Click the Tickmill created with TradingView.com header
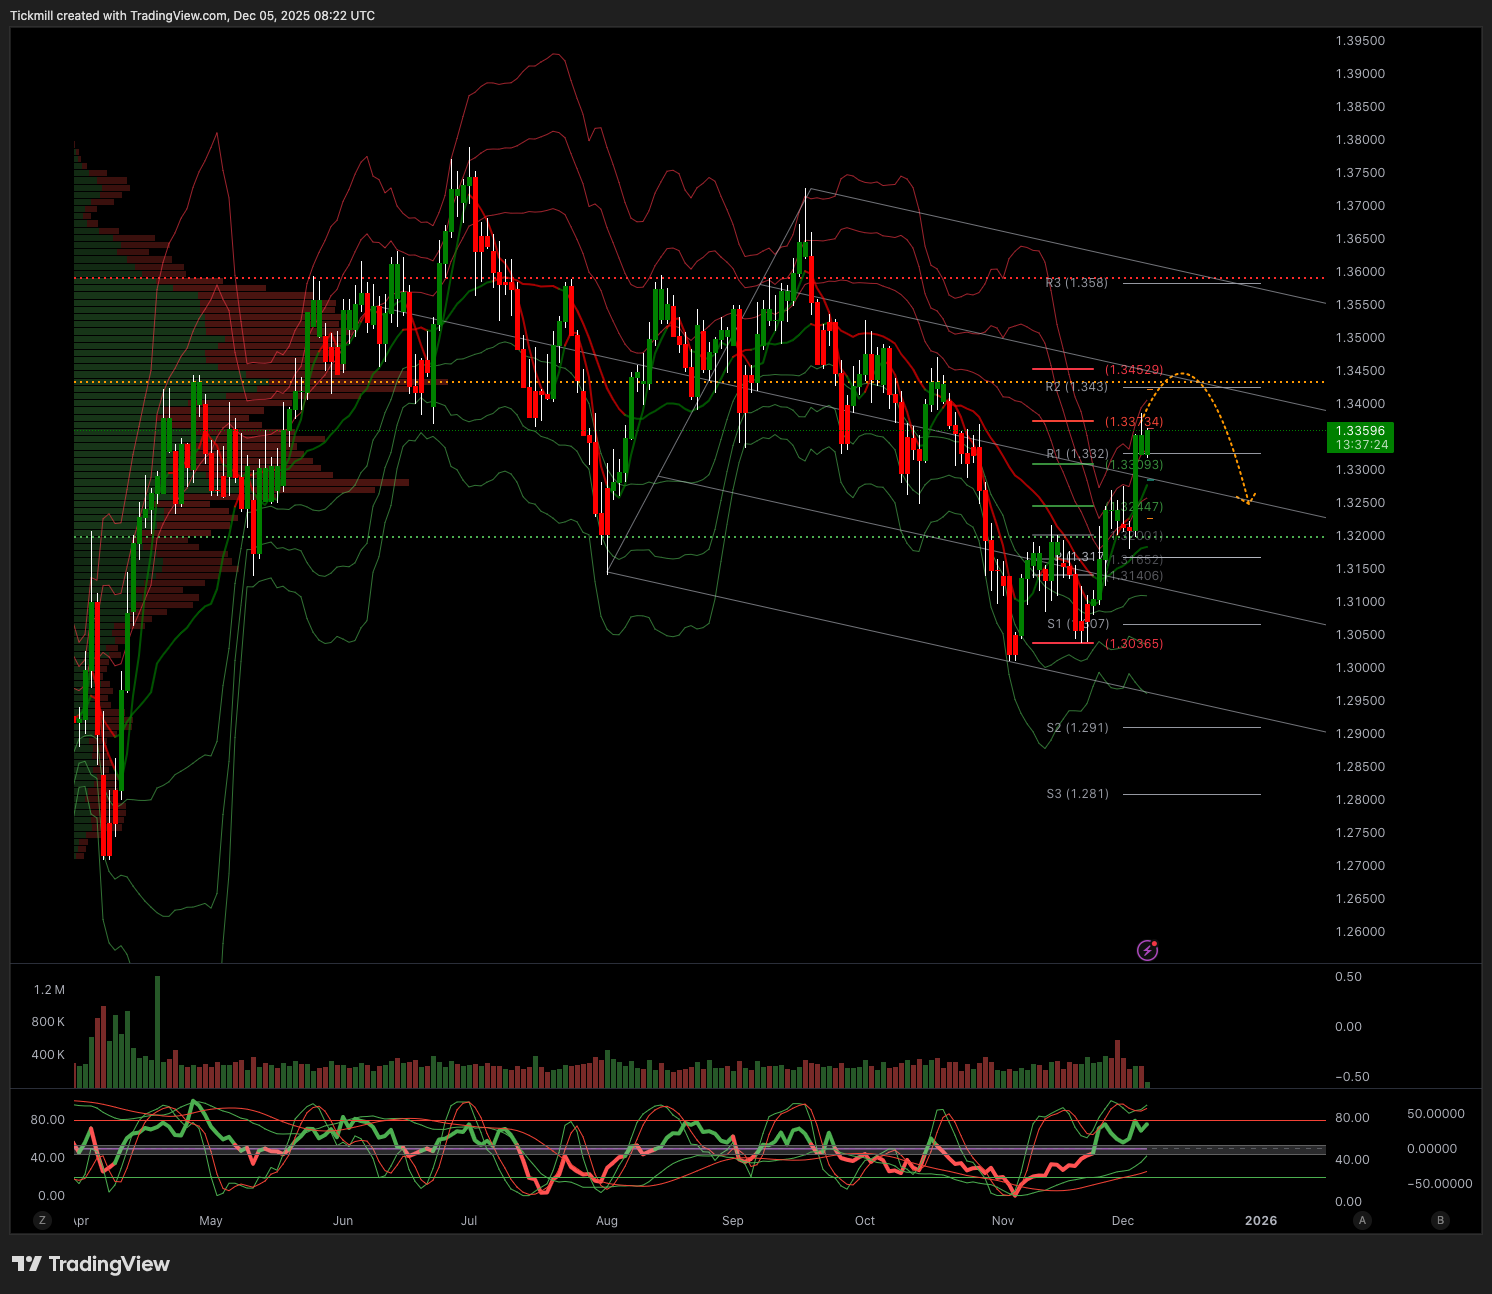 point(192,16)
